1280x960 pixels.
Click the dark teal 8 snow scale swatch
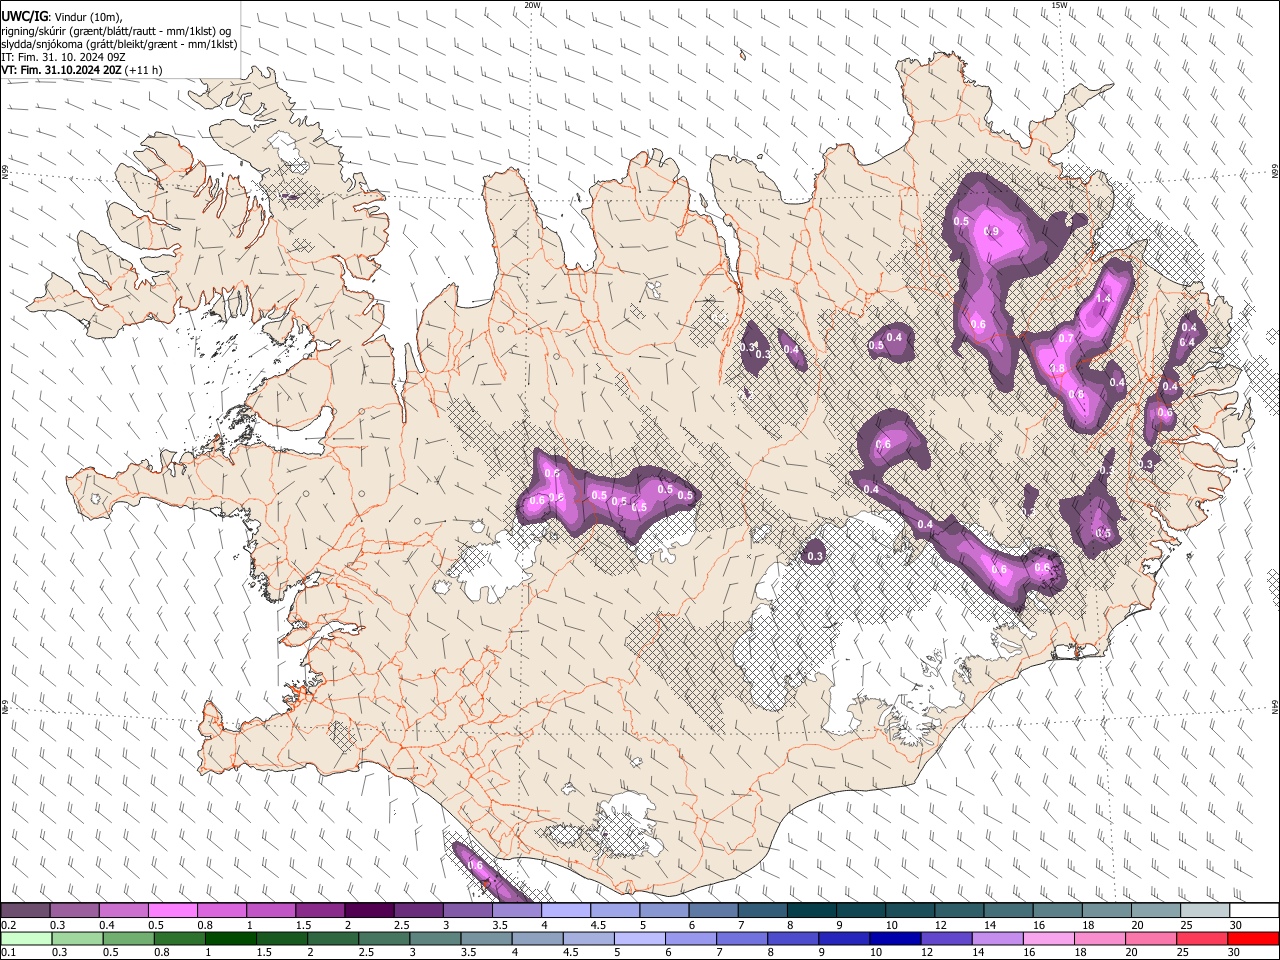[812, 910]
